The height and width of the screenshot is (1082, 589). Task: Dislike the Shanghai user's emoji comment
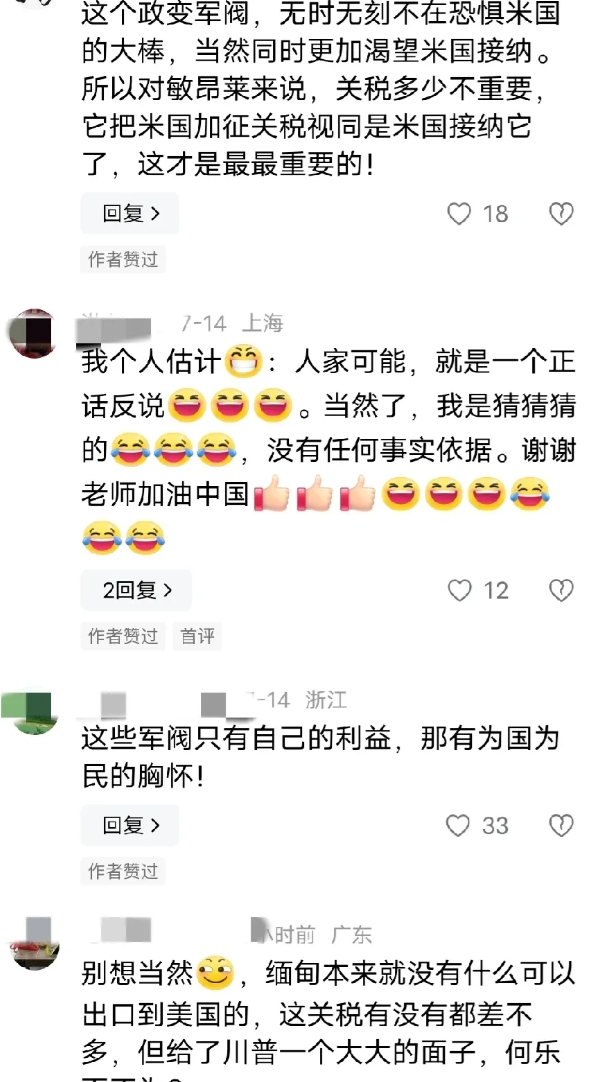click(561, 591)
